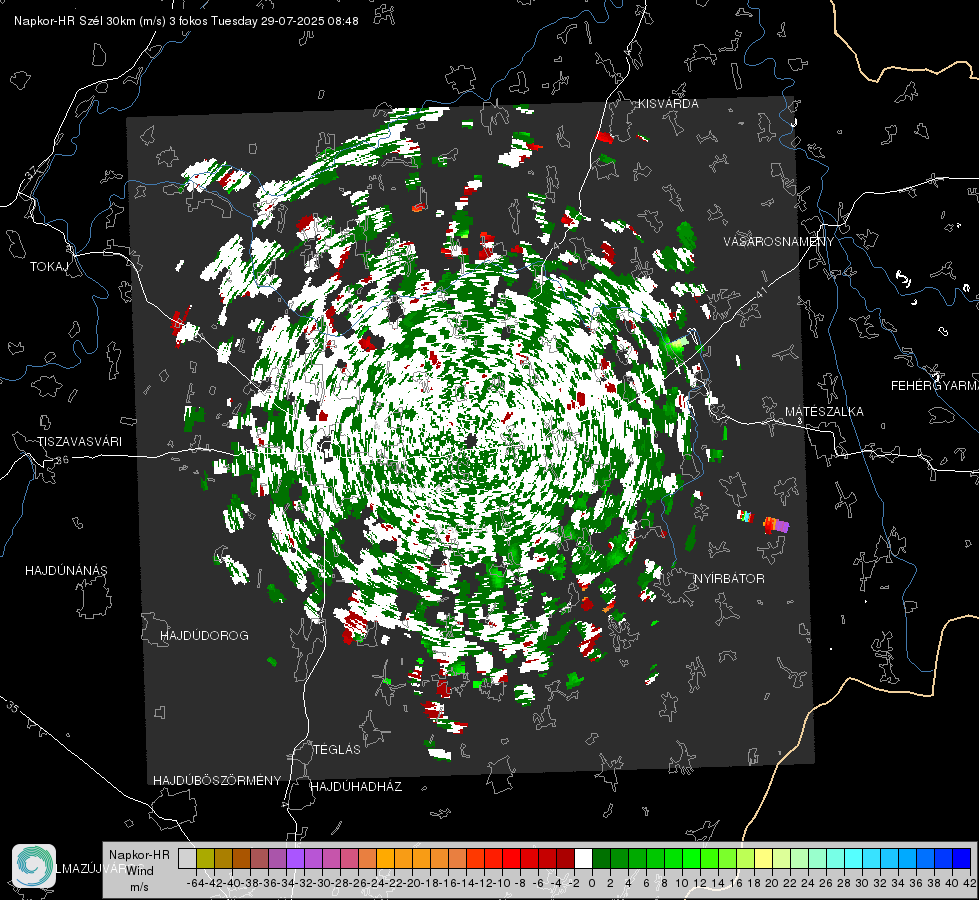The height and width of the screenshot is (900, 979).
Task: Pick the deep blue last legend swatch
Action: (x=962, y=858)
